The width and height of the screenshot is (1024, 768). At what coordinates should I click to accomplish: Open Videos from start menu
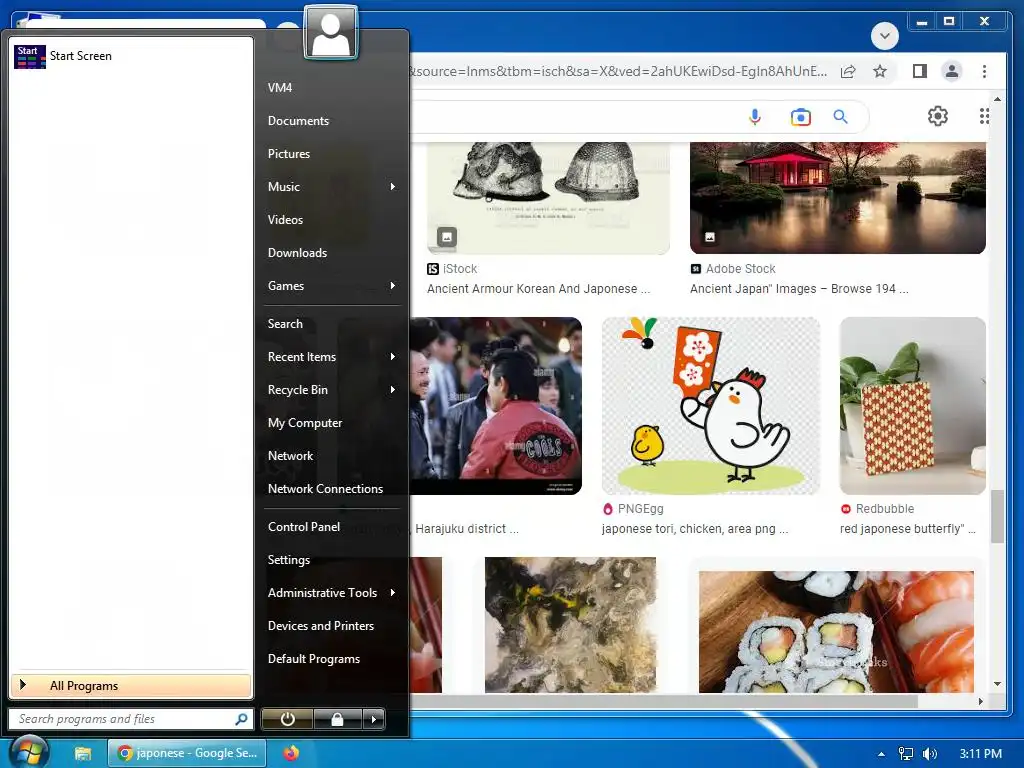click(x=285, y=219)
